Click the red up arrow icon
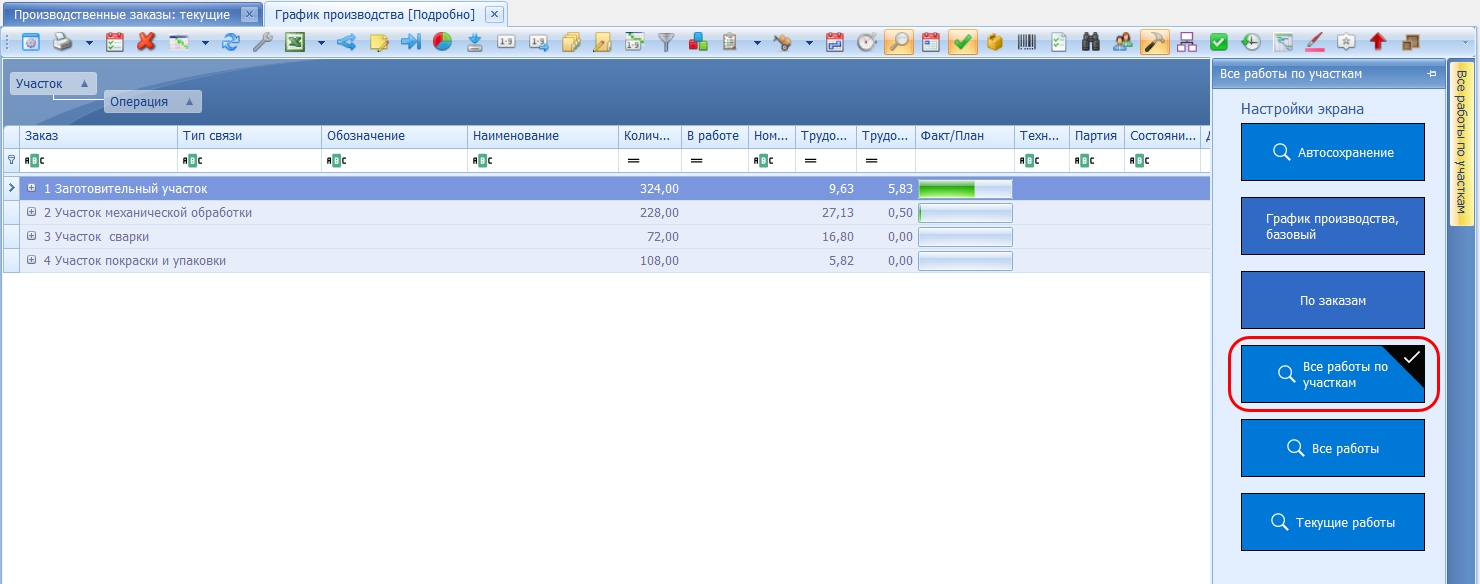The width and height of the screenshot is (1480, 584). click(1378, 42)
